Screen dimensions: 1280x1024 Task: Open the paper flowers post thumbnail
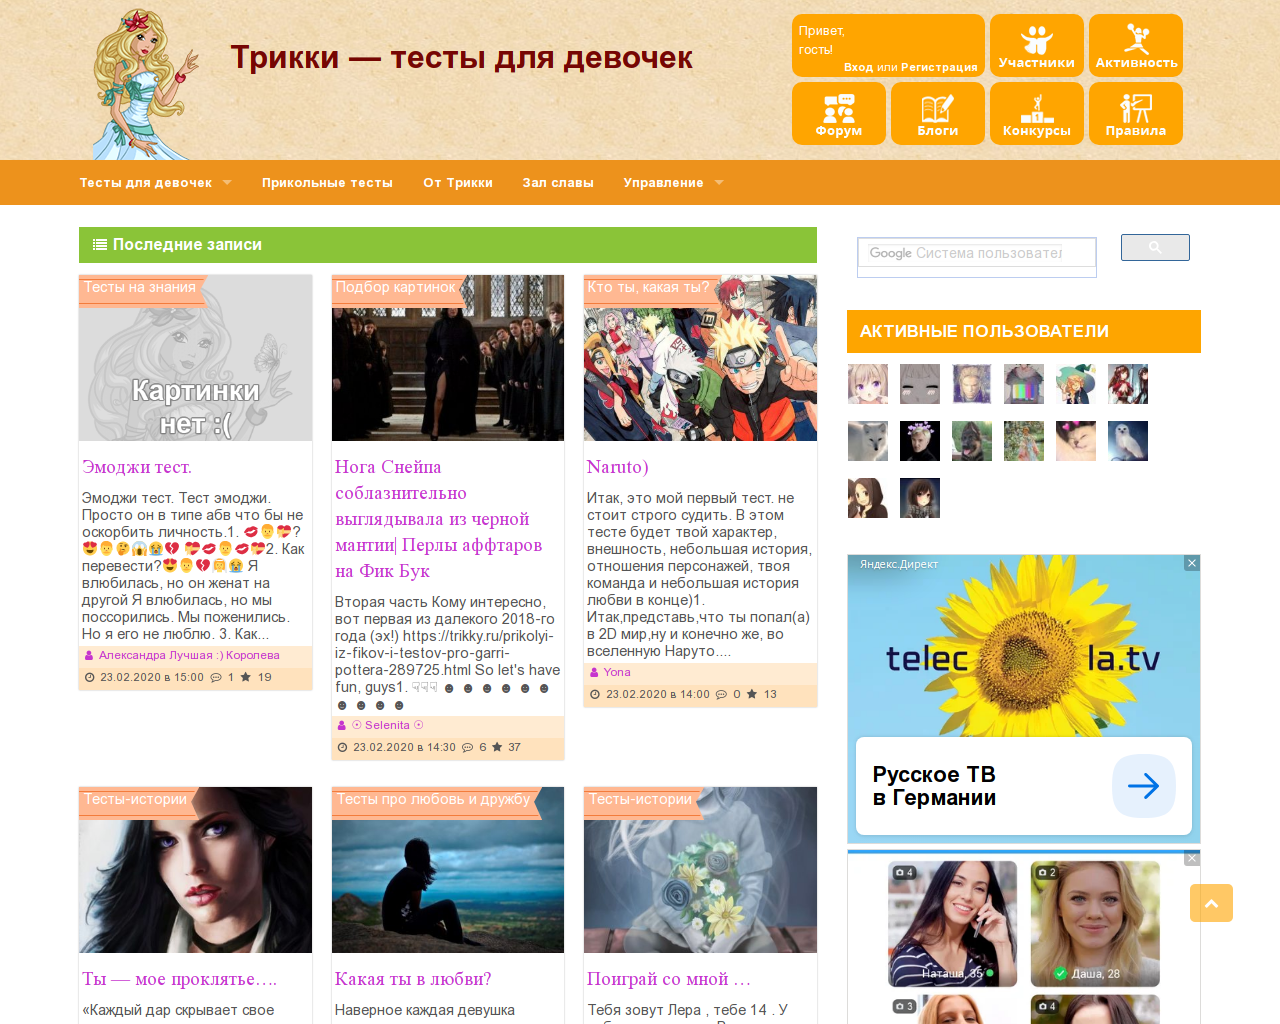(x=700, y=870)
